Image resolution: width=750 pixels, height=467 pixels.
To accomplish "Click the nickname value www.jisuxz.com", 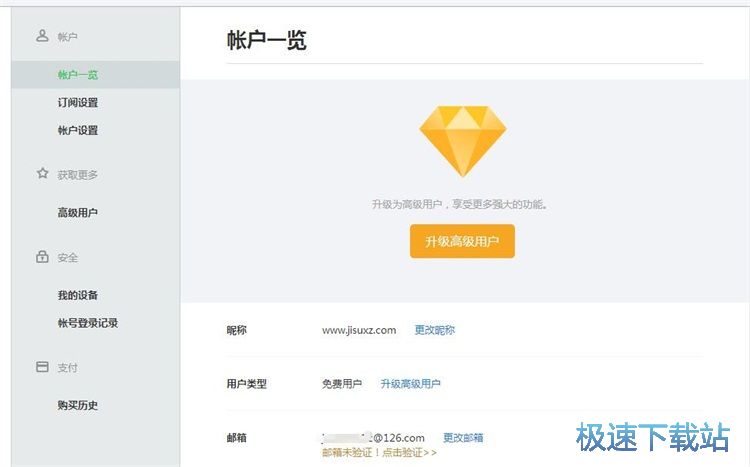I will tap(359, 330).
